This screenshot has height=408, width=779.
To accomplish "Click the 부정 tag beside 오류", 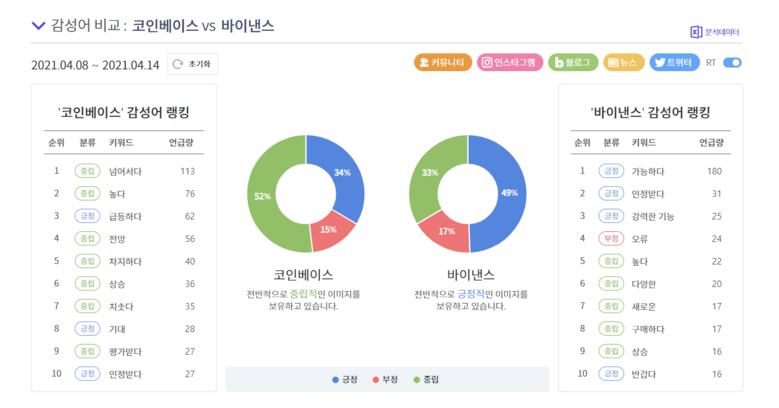I will [x=609, y=239].
